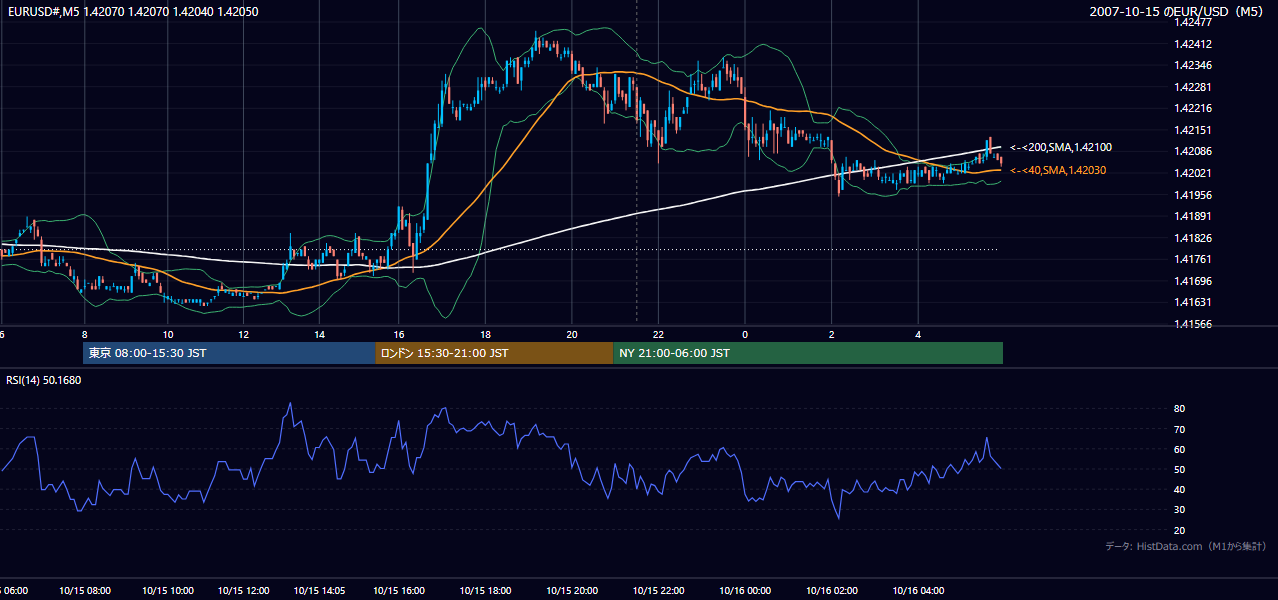This screenshot has width=1278, height=600.
Task: Click RSI scale value 80
Action: pyautogui.click(x=1180, y=409)
